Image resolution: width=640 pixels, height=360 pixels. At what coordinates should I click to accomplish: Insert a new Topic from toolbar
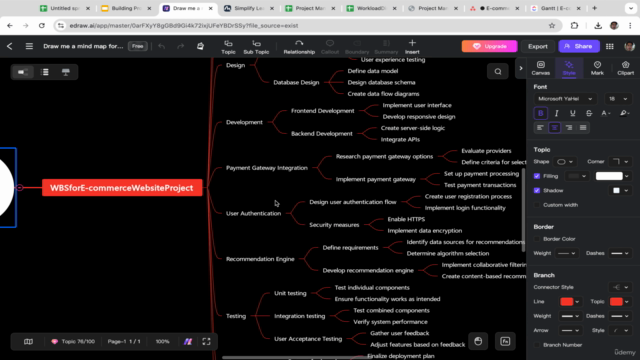coord(228,47)
